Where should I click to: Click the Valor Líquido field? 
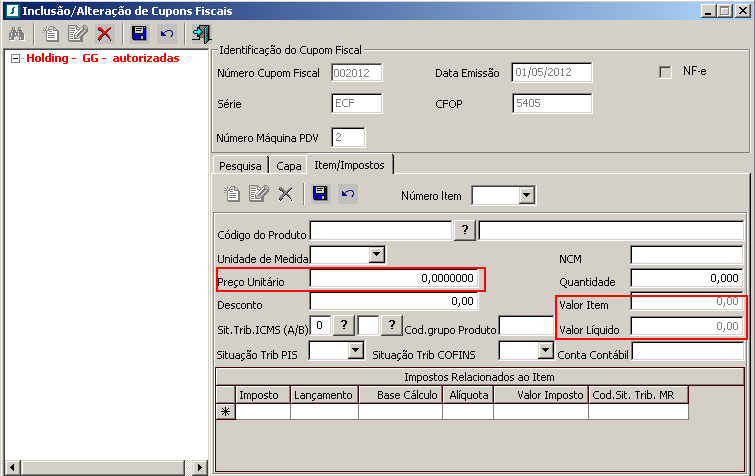tap(687, 326)
